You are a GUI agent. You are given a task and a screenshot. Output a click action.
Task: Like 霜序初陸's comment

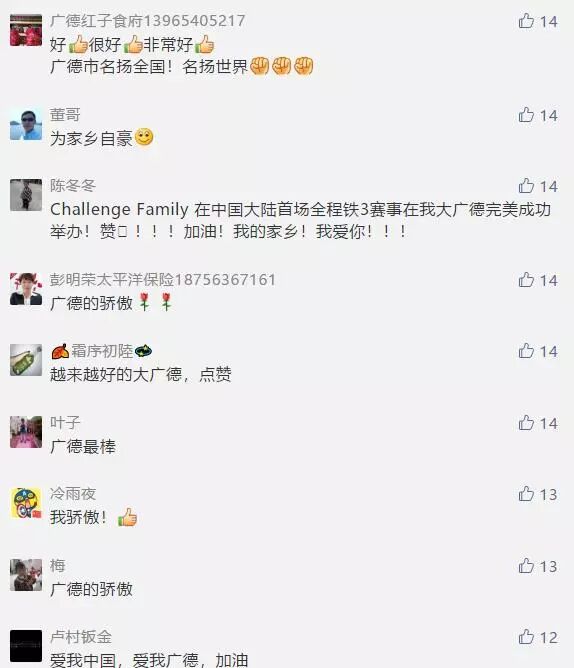click(526, 351)
